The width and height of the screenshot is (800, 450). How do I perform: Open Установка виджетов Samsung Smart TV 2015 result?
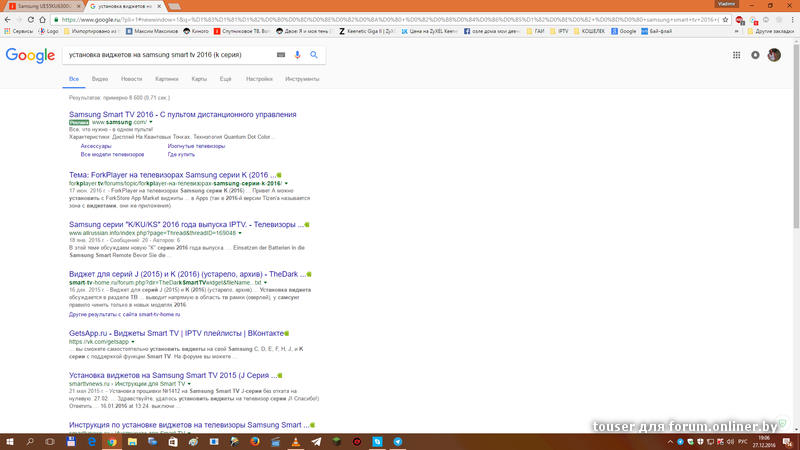pyautogui.click(x=173, y=375)
